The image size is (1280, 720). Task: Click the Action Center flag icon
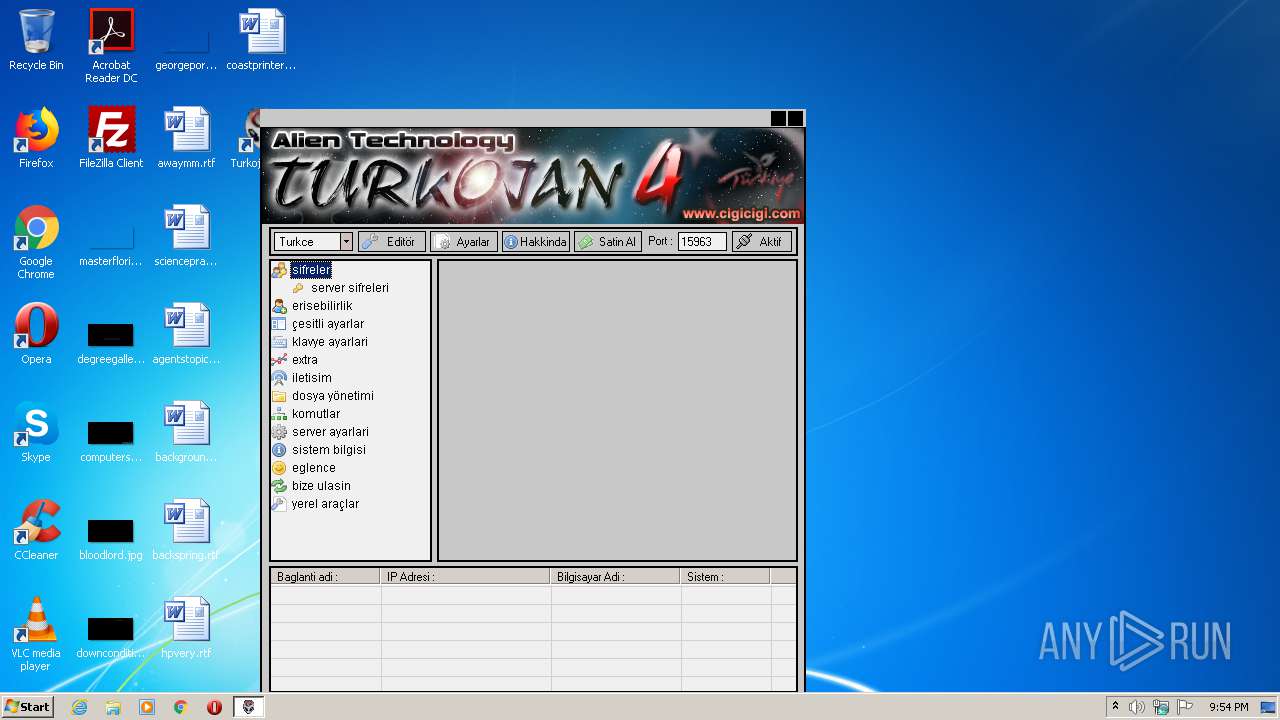coord(1185,707)
